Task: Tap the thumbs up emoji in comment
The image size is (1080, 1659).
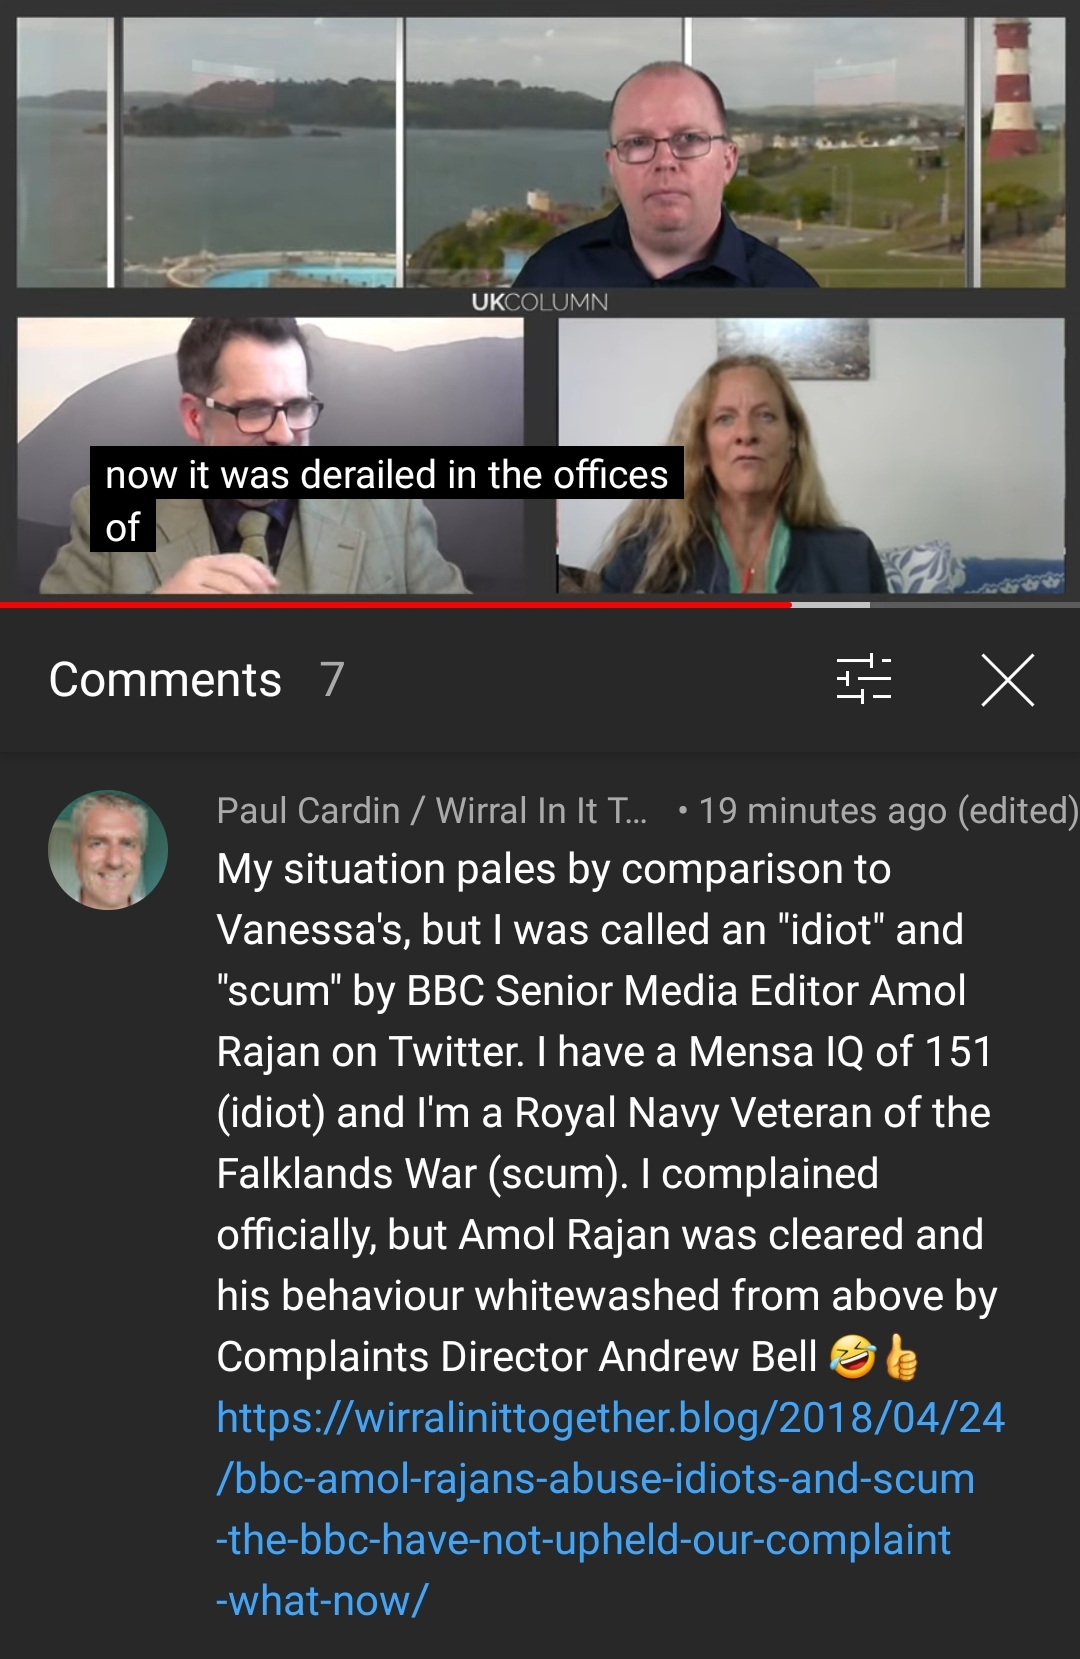Action: point(901,1357)
